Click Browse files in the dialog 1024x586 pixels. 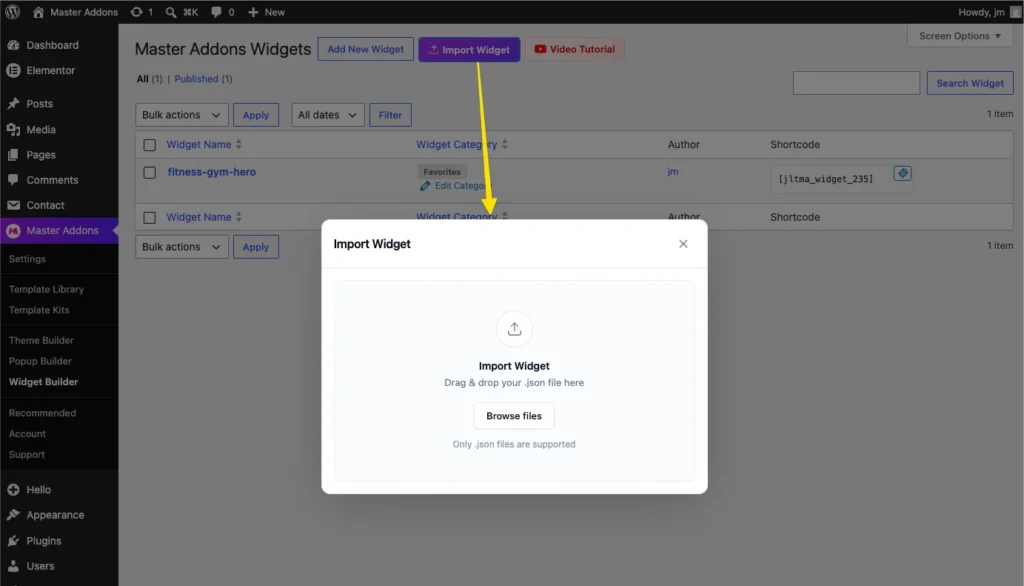coord(514,415)
